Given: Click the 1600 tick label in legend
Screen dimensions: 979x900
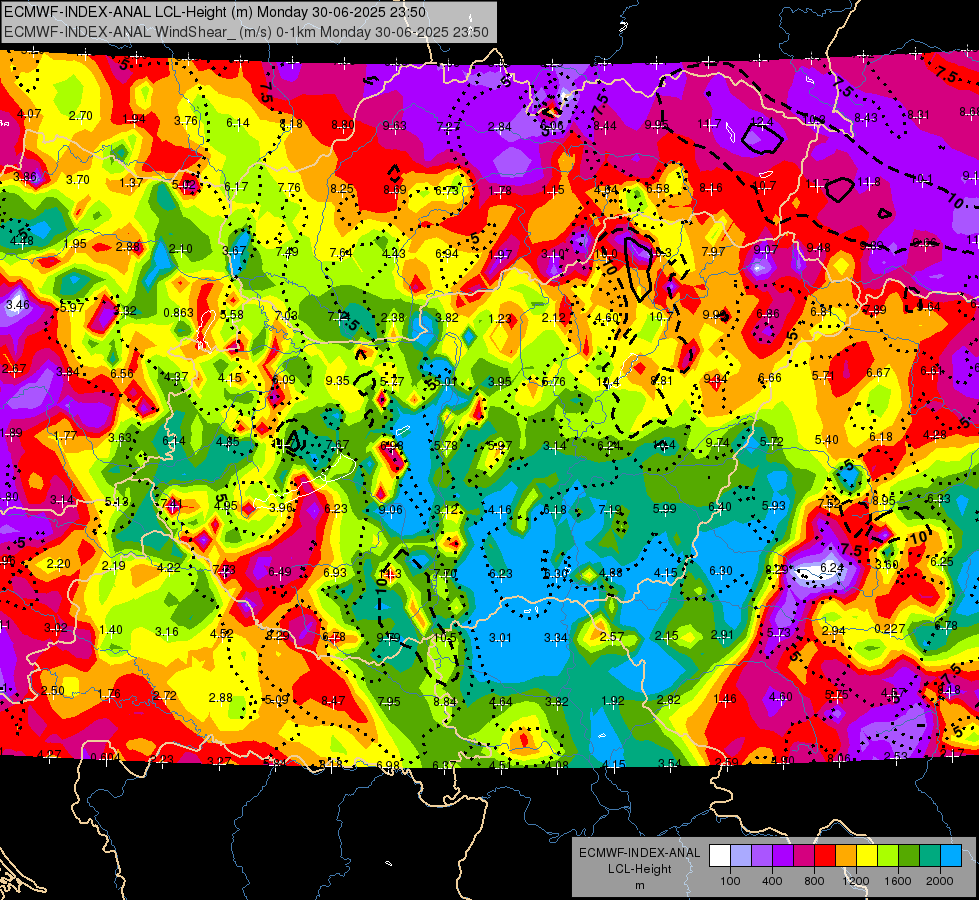Looking at the screenshot, I should pos(897,881).
